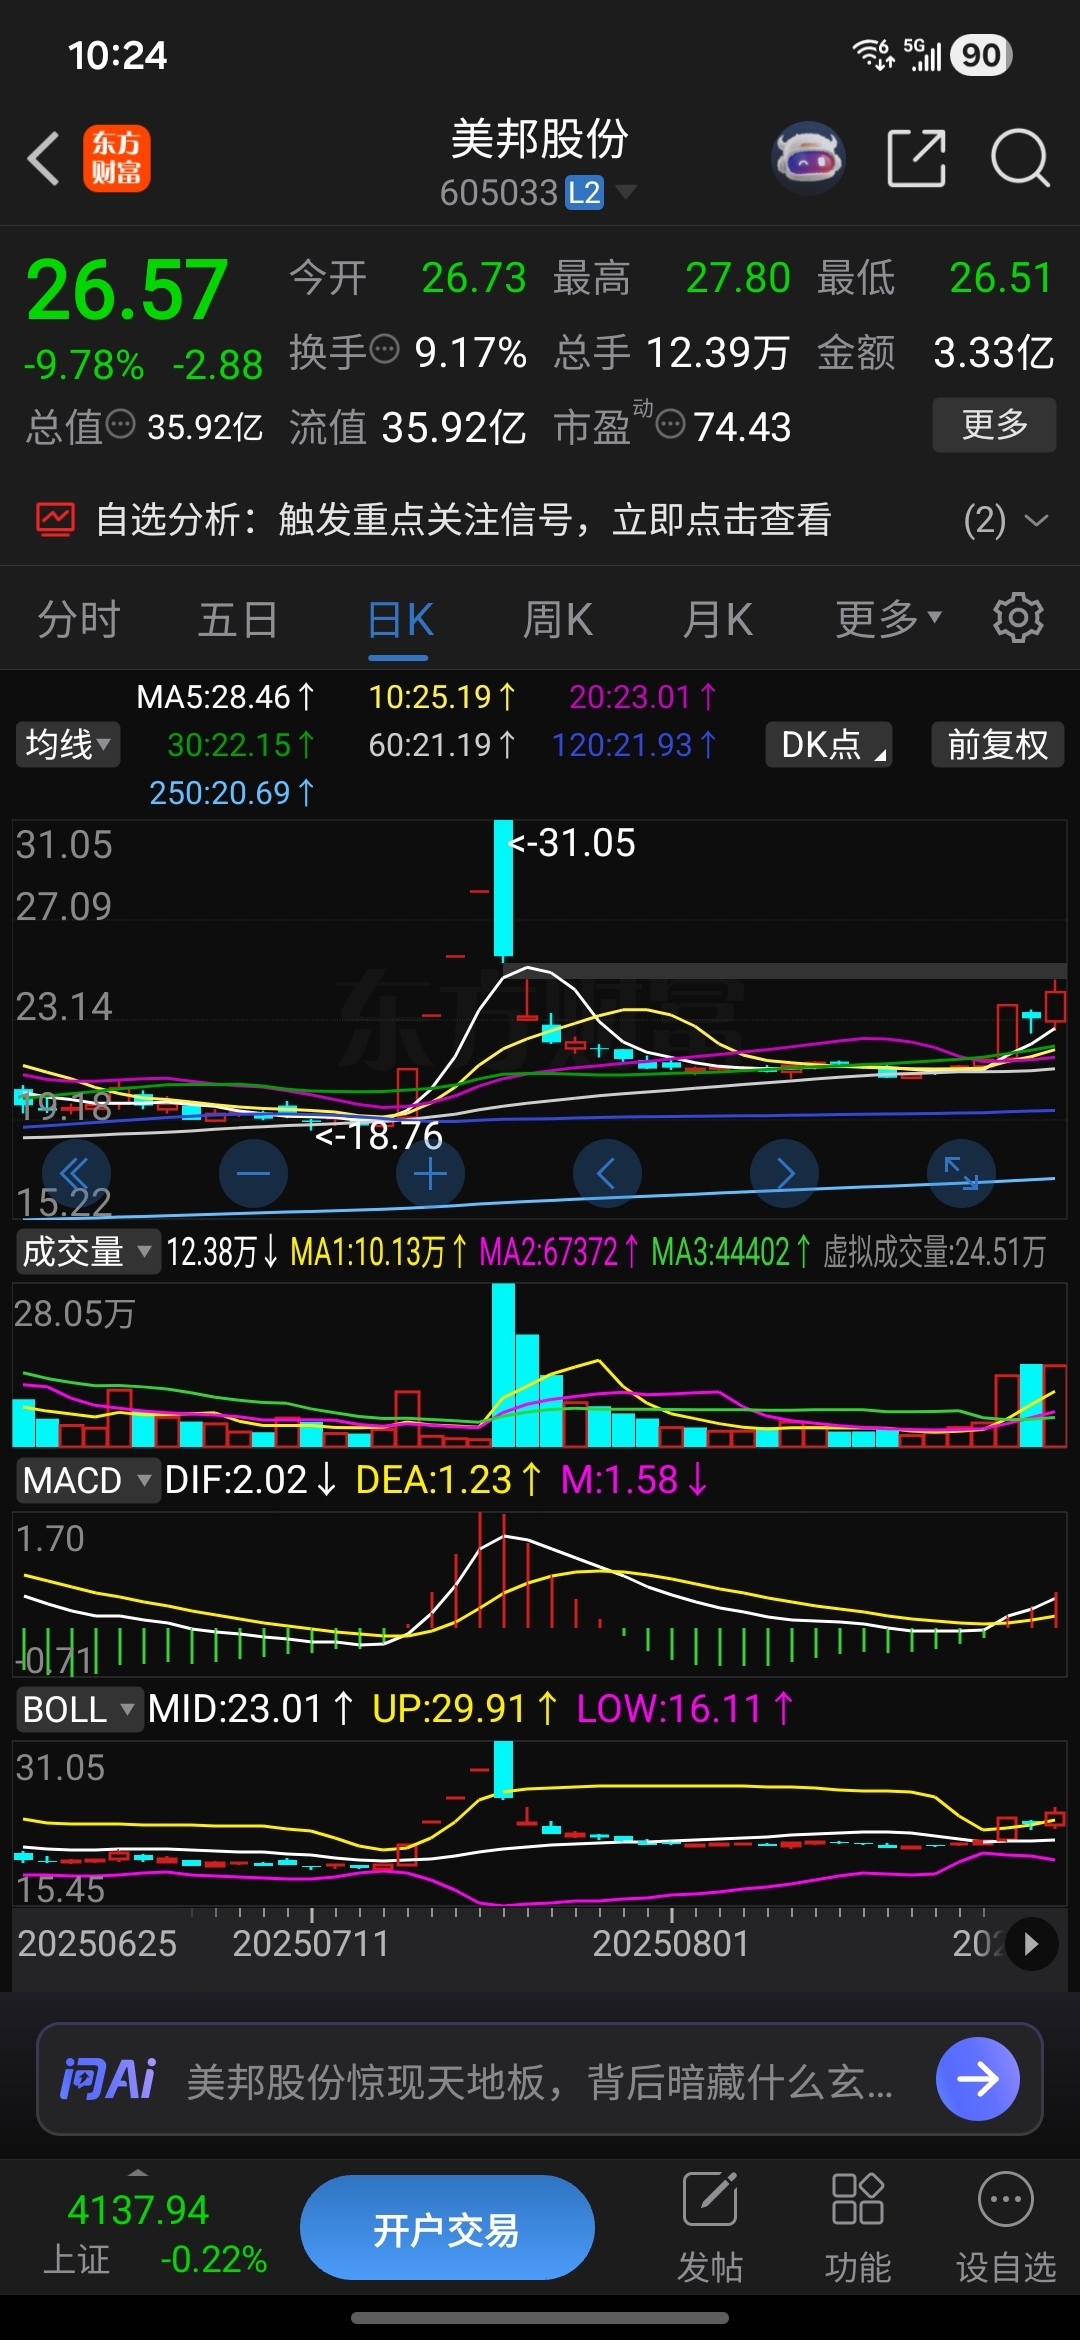Tap LOW:16.11 BOLL value
The width and height of the screenshot is (1080, 2340).
(685, 1709)
